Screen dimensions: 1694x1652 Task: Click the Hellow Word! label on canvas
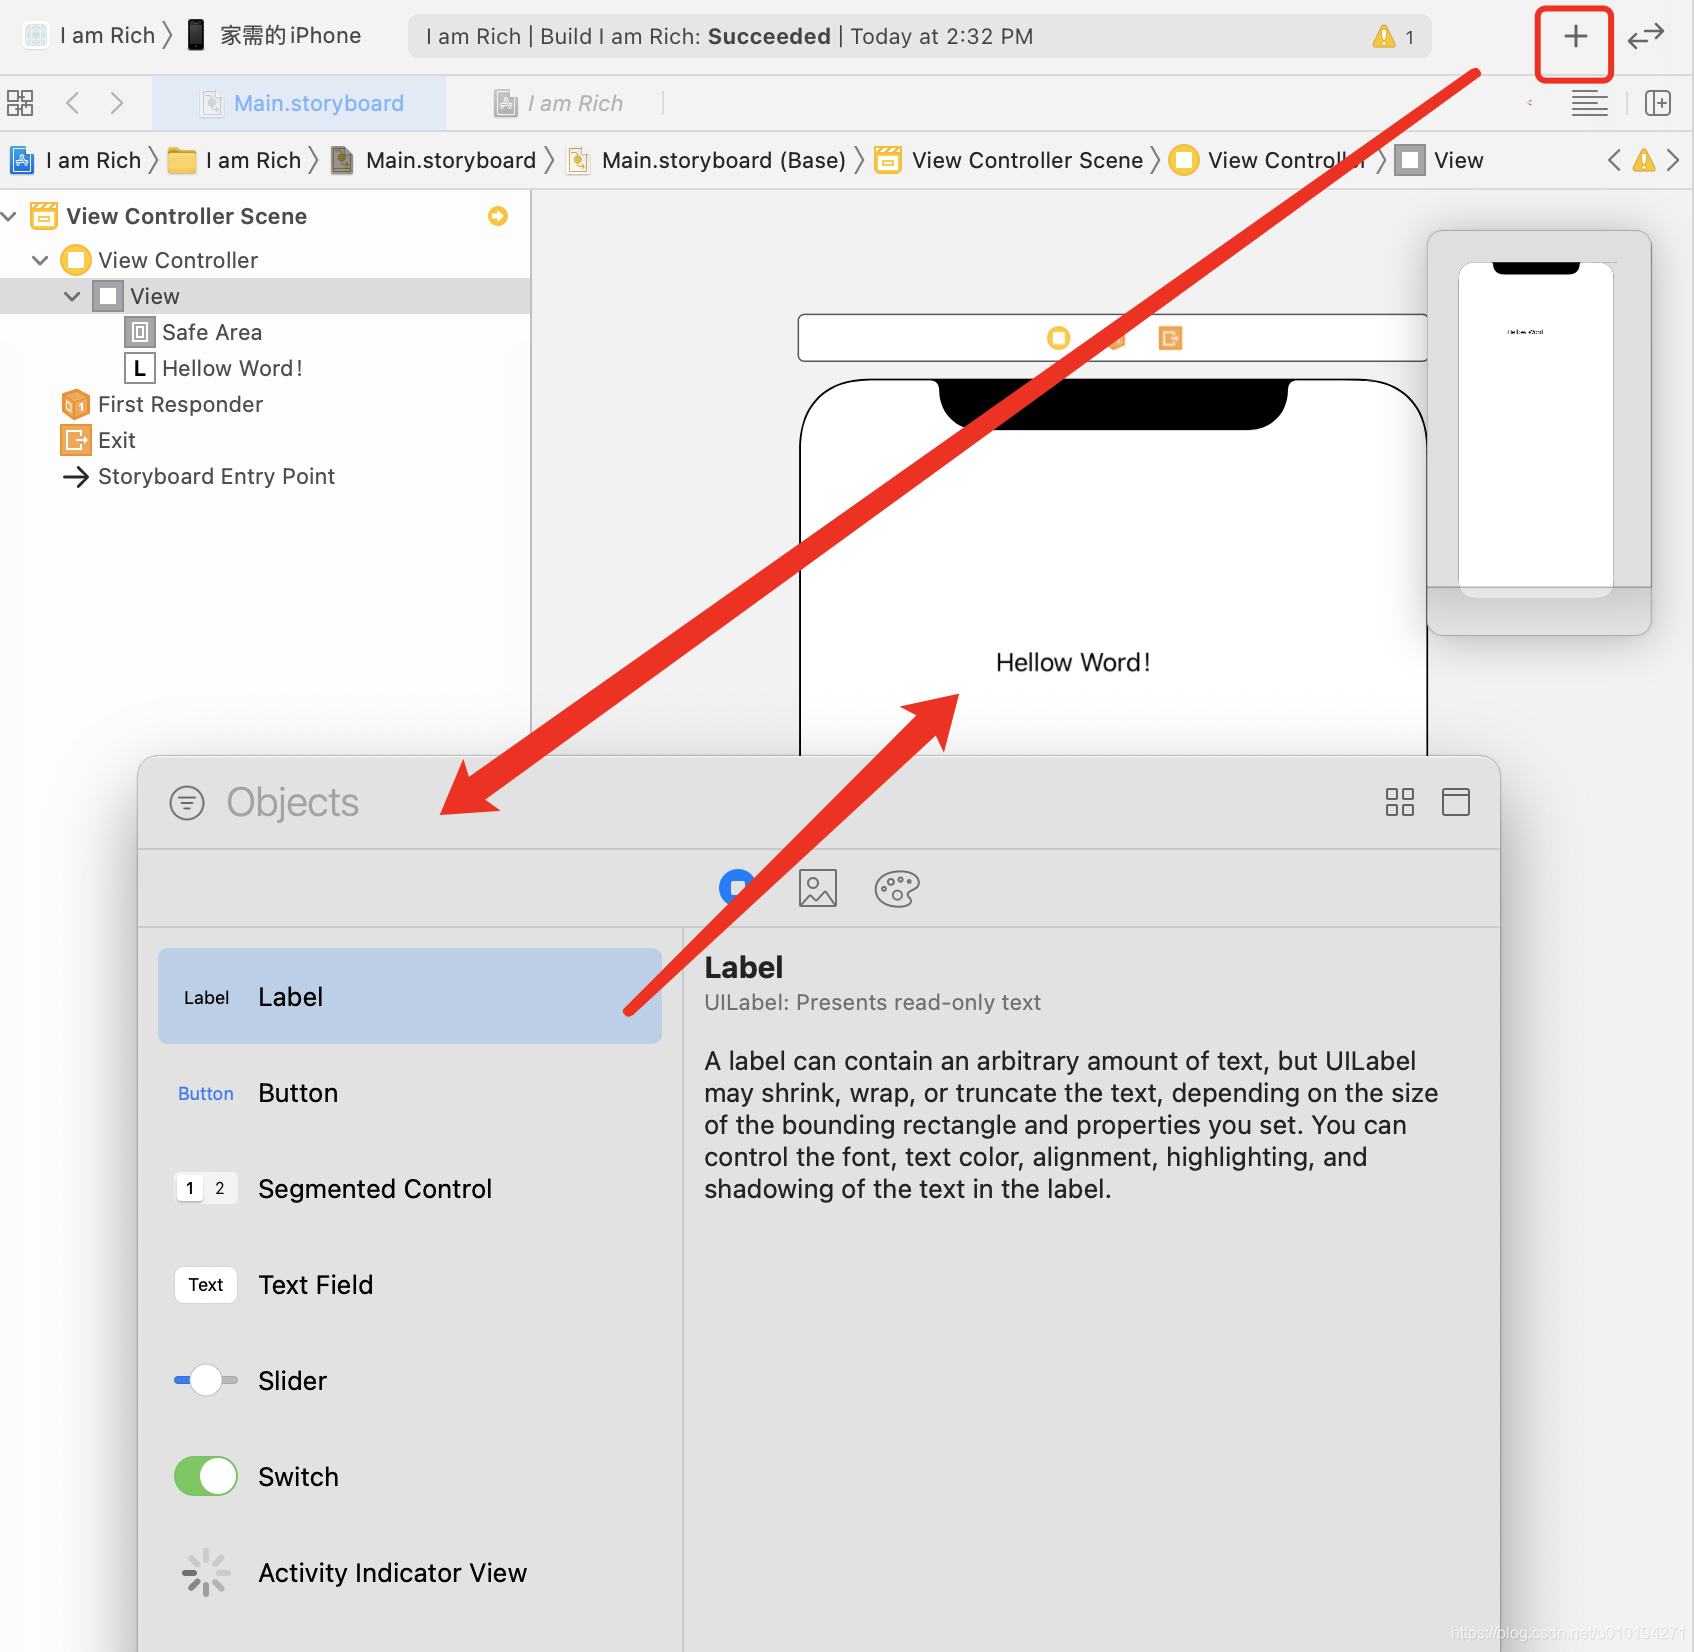1073,663
